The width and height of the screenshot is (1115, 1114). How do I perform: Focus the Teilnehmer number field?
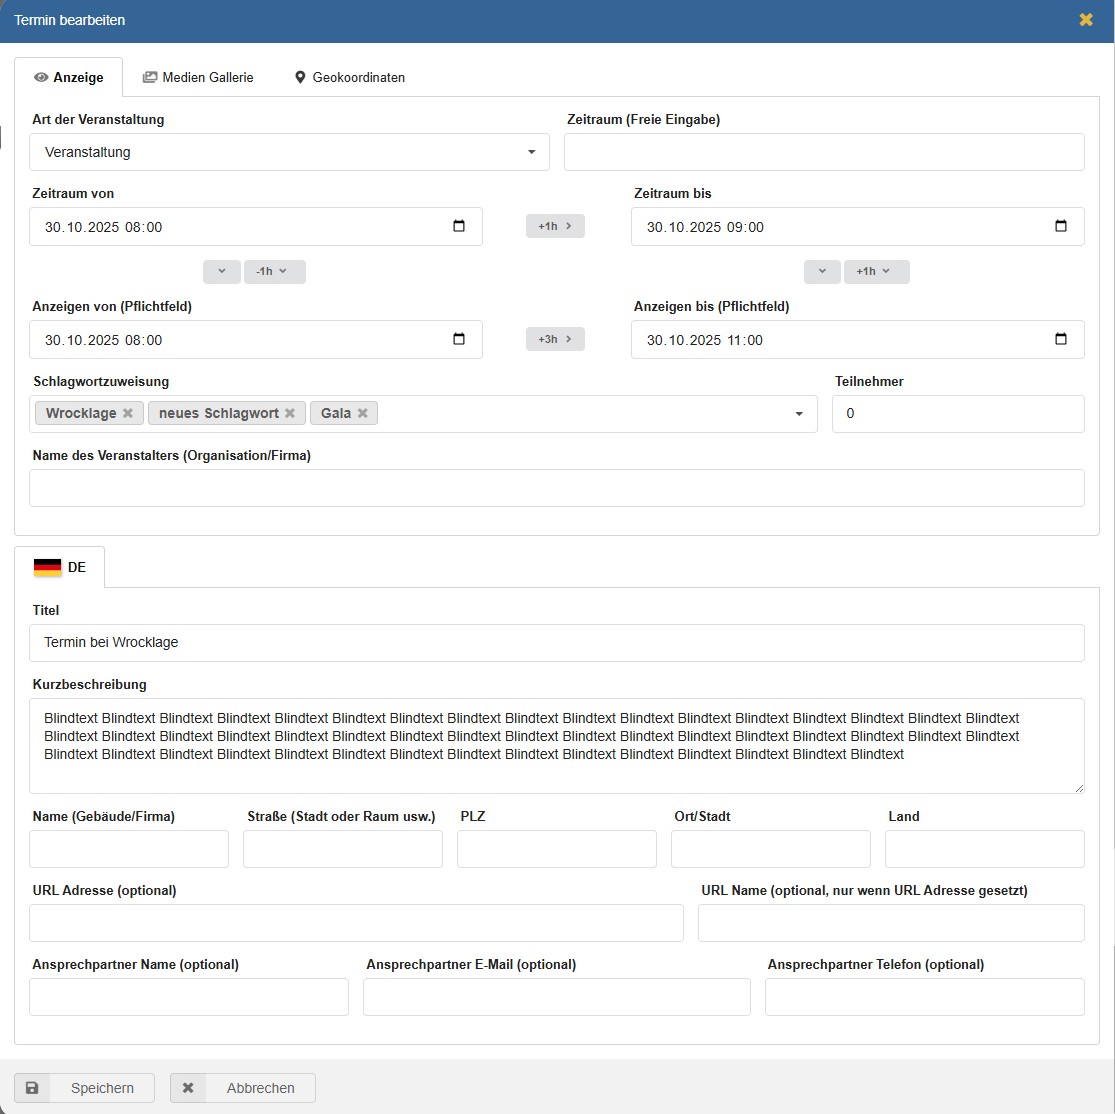[x=957, y=414]
